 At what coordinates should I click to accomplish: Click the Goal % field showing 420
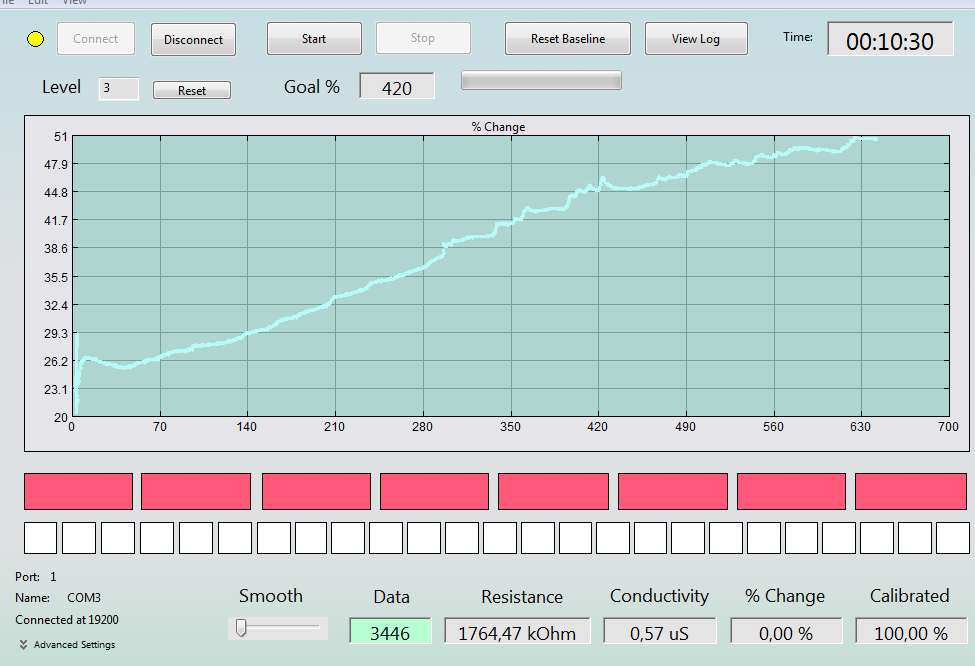(x=397, y=86)
